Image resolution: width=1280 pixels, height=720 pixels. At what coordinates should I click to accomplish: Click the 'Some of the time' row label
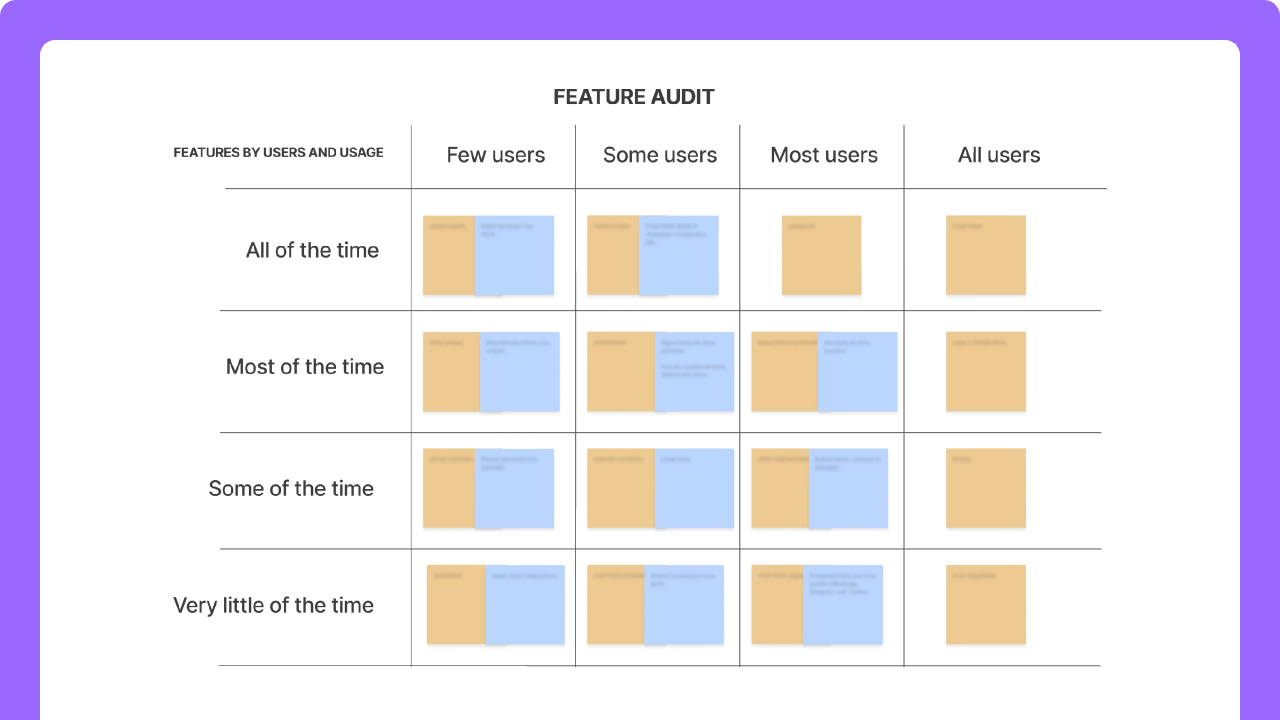tap(290, 489)
